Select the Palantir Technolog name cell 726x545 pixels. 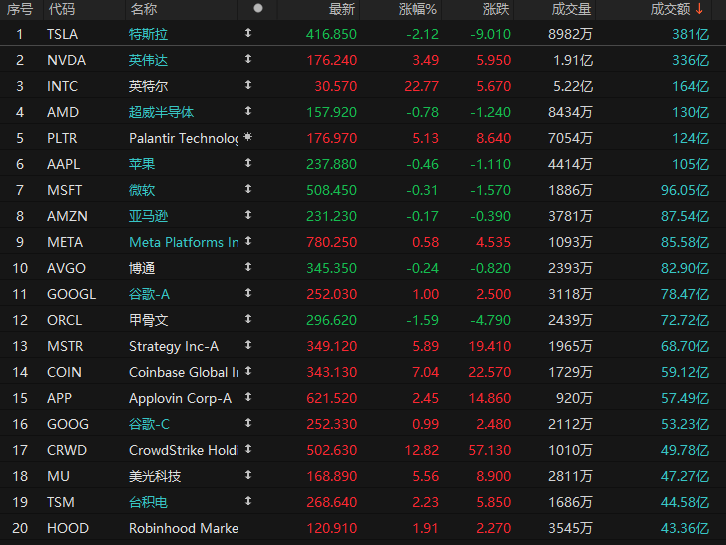tap(183, 138)
